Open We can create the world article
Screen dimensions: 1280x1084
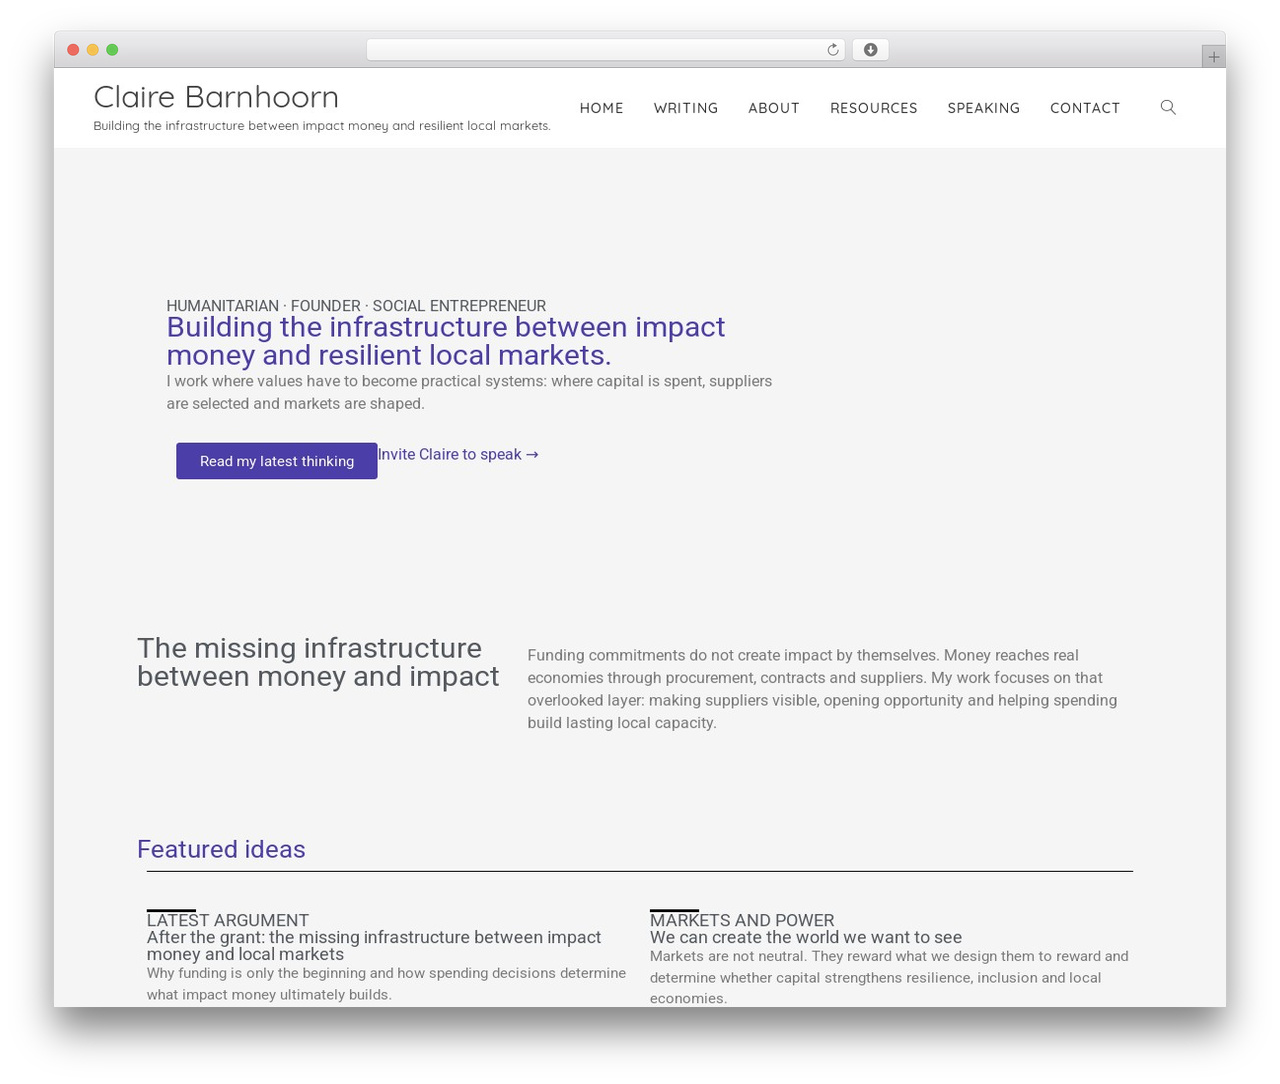806,937
